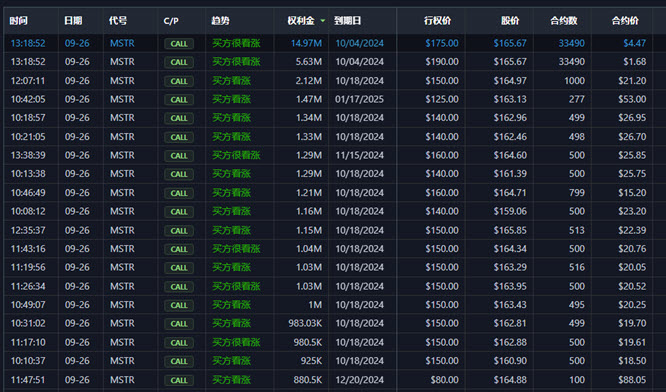Click the 1.04M premium value
The height and width of the screenshot is (392, 666).
click(x=309, y=249)
